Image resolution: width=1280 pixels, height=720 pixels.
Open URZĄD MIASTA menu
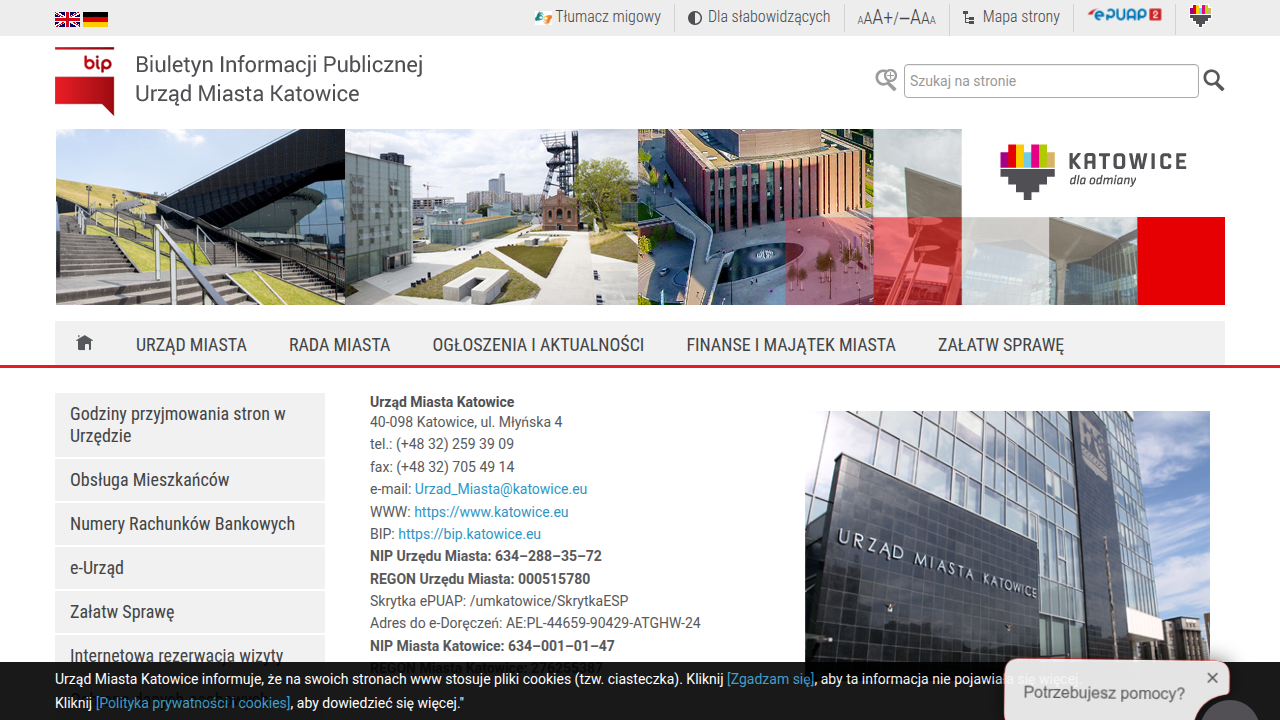pos(191,345)
